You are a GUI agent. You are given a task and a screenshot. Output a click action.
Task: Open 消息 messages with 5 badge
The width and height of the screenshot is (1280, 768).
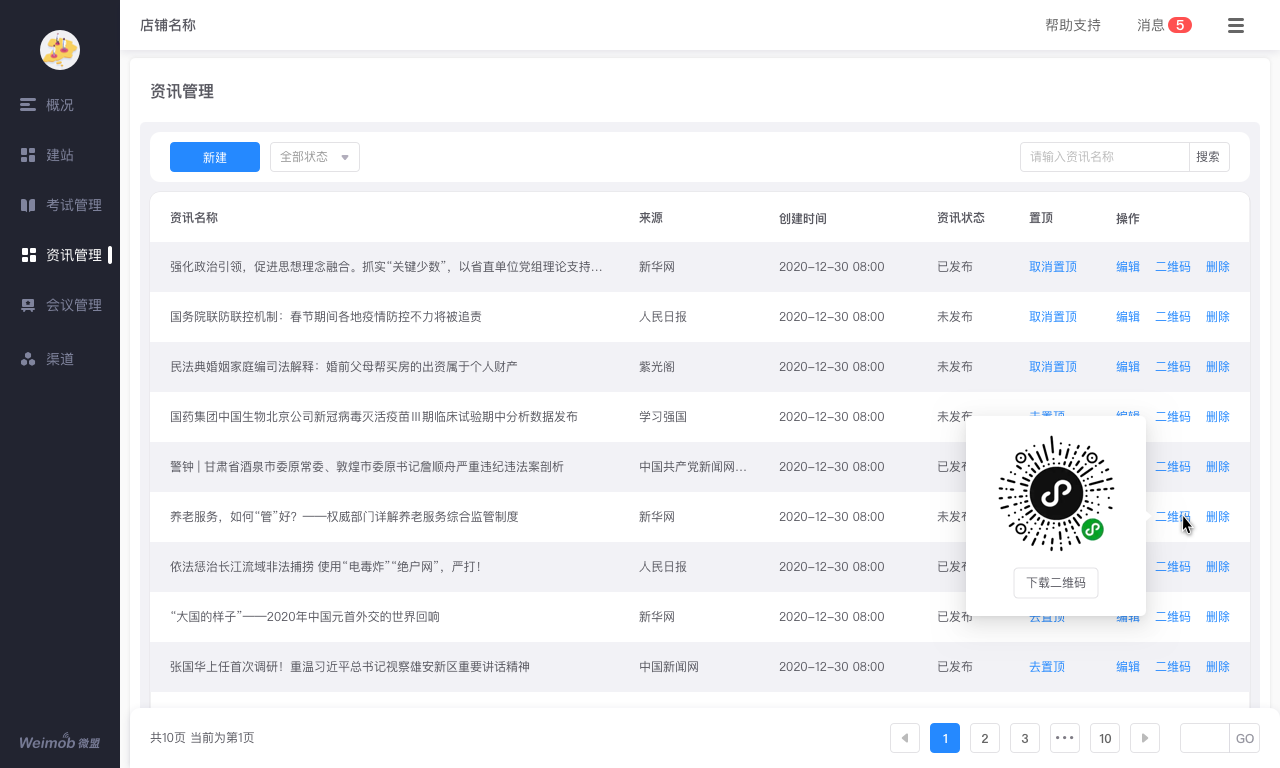[1164, 25]
